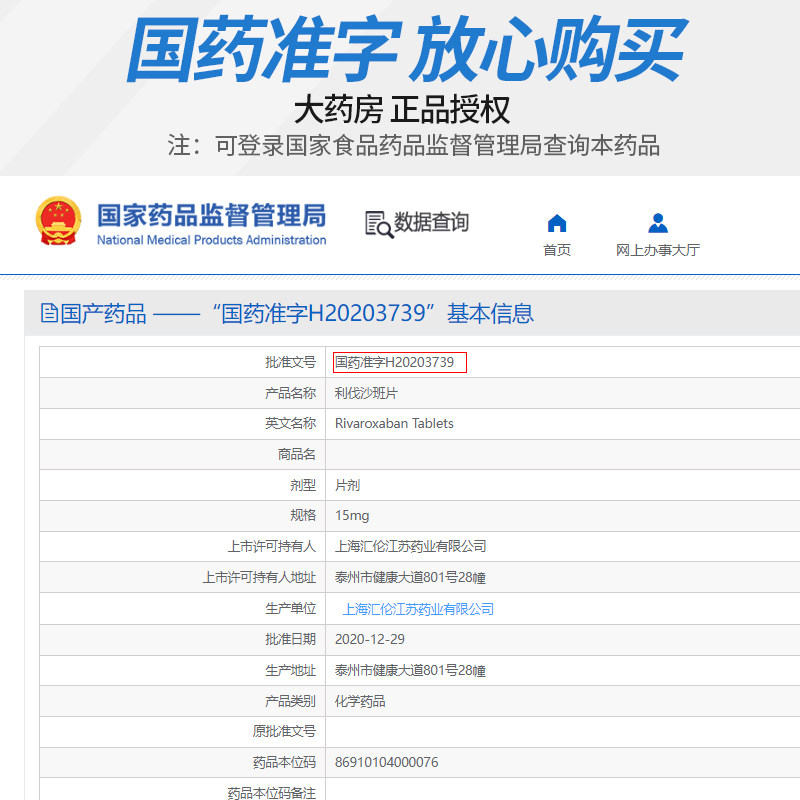Select specification value 15mg

pos(352,515)
